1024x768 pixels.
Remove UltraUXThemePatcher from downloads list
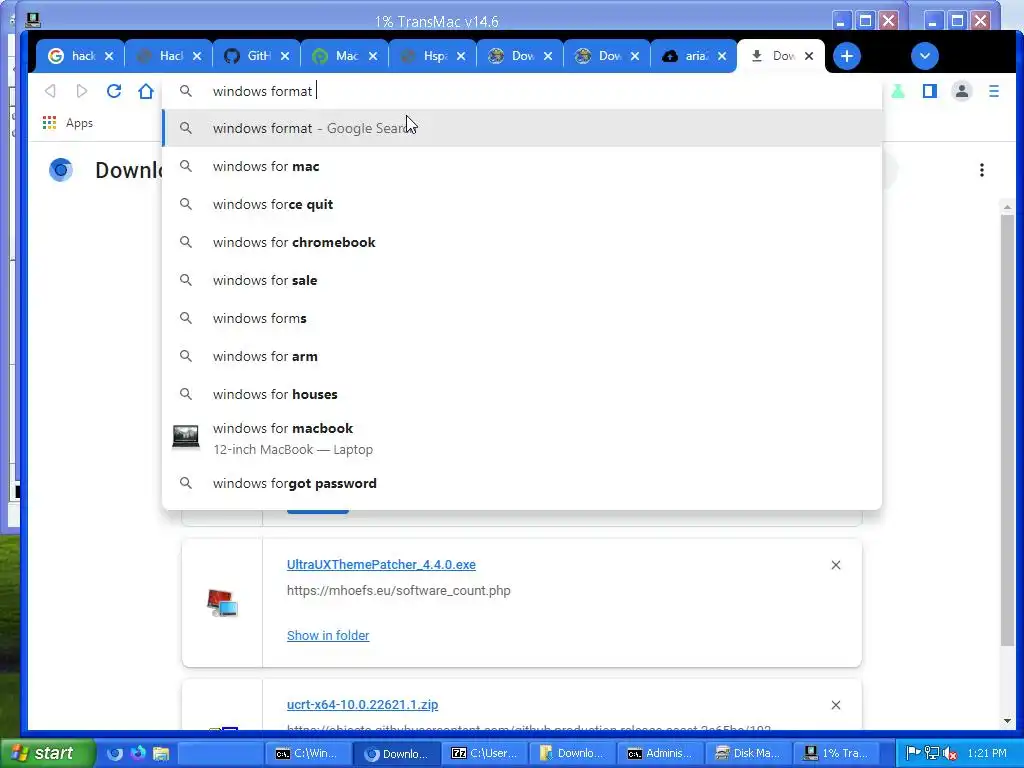pos(836,565)
